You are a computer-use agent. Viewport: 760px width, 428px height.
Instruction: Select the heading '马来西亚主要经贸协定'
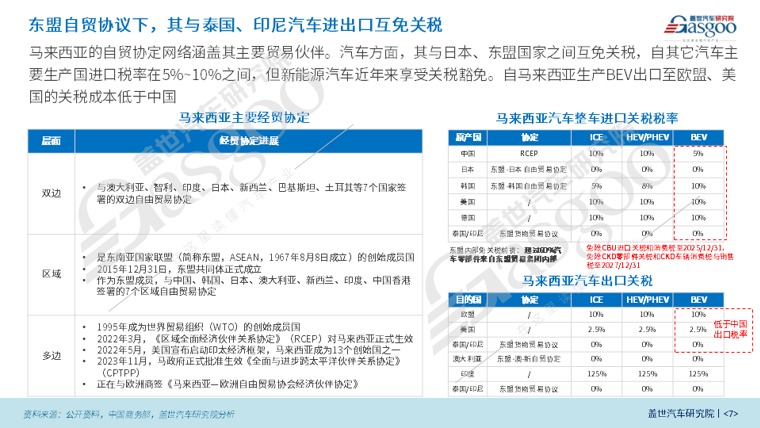tap(244, 118)
